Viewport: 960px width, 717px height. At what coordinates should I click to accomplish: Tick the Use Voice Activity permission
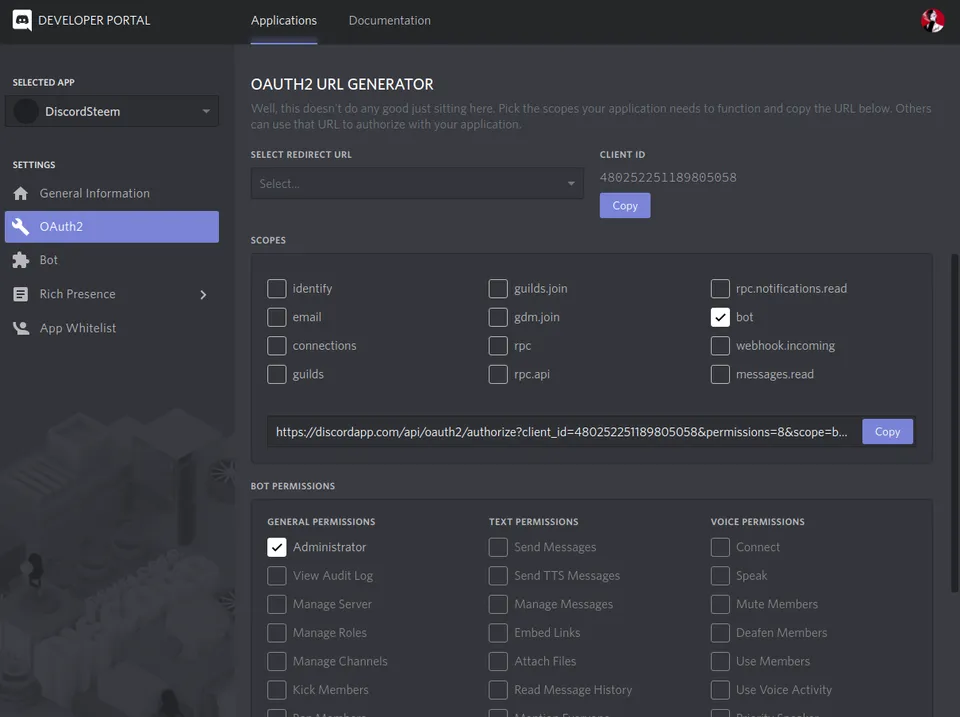(x=720, y=690)
